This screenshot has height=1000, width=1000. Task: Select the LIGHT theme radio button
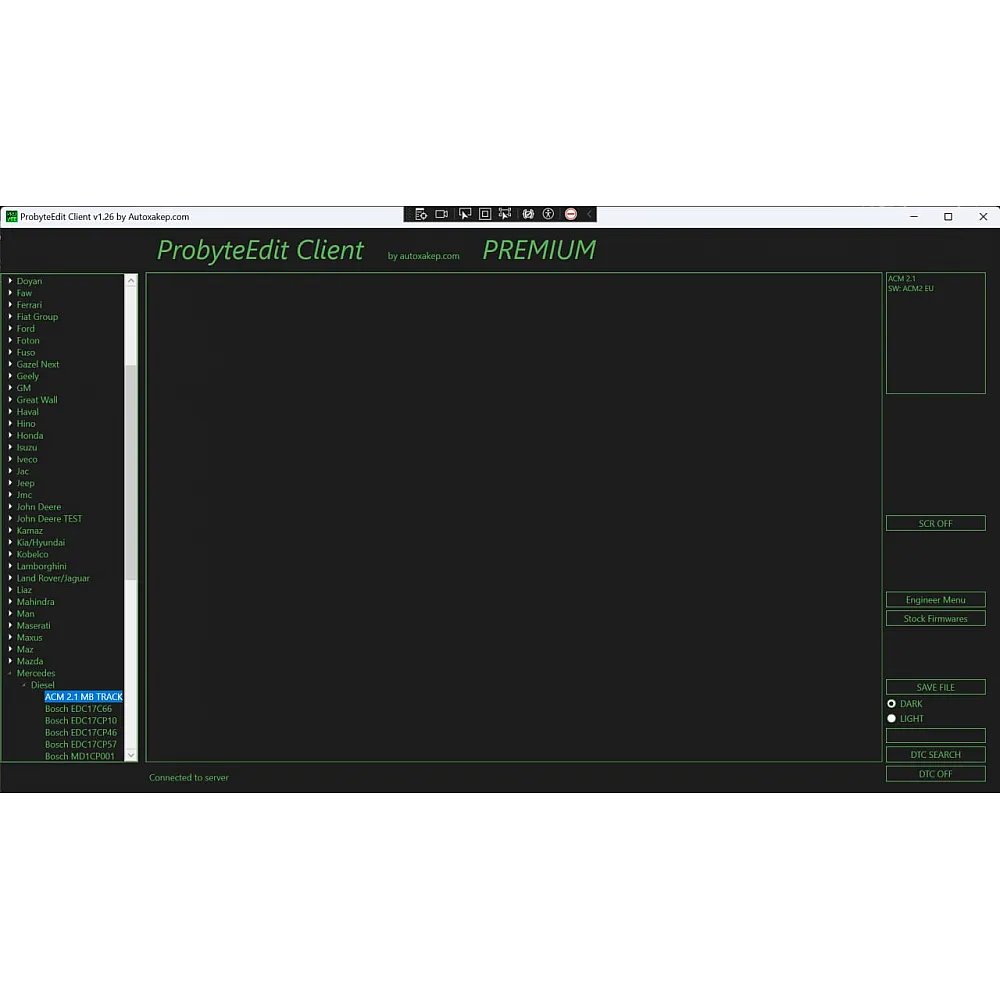click(x=892, y=718)
